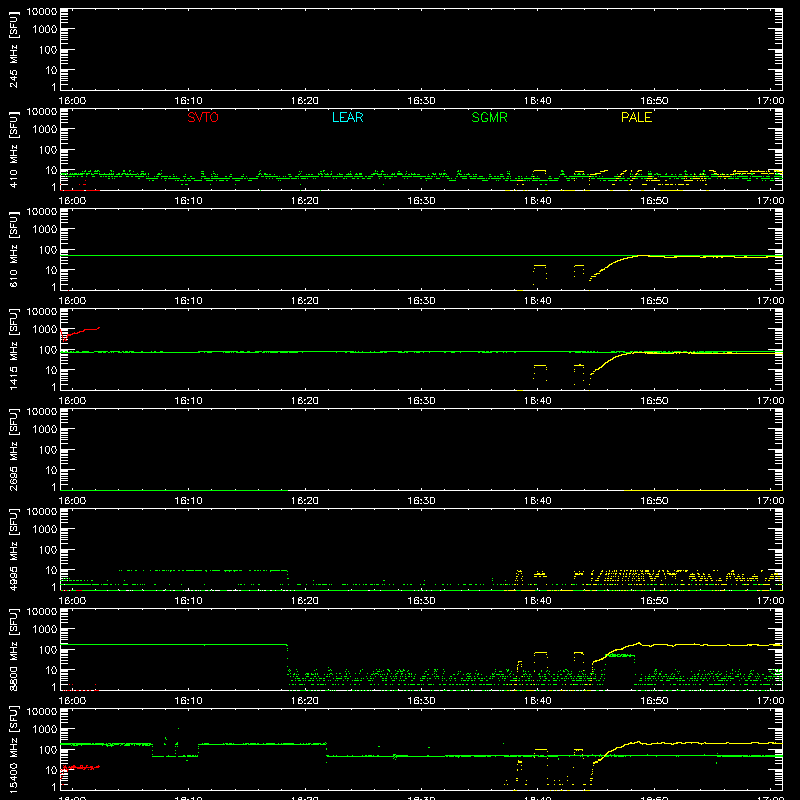Click the 16:20 label under 4995 MHz panel

305,601
